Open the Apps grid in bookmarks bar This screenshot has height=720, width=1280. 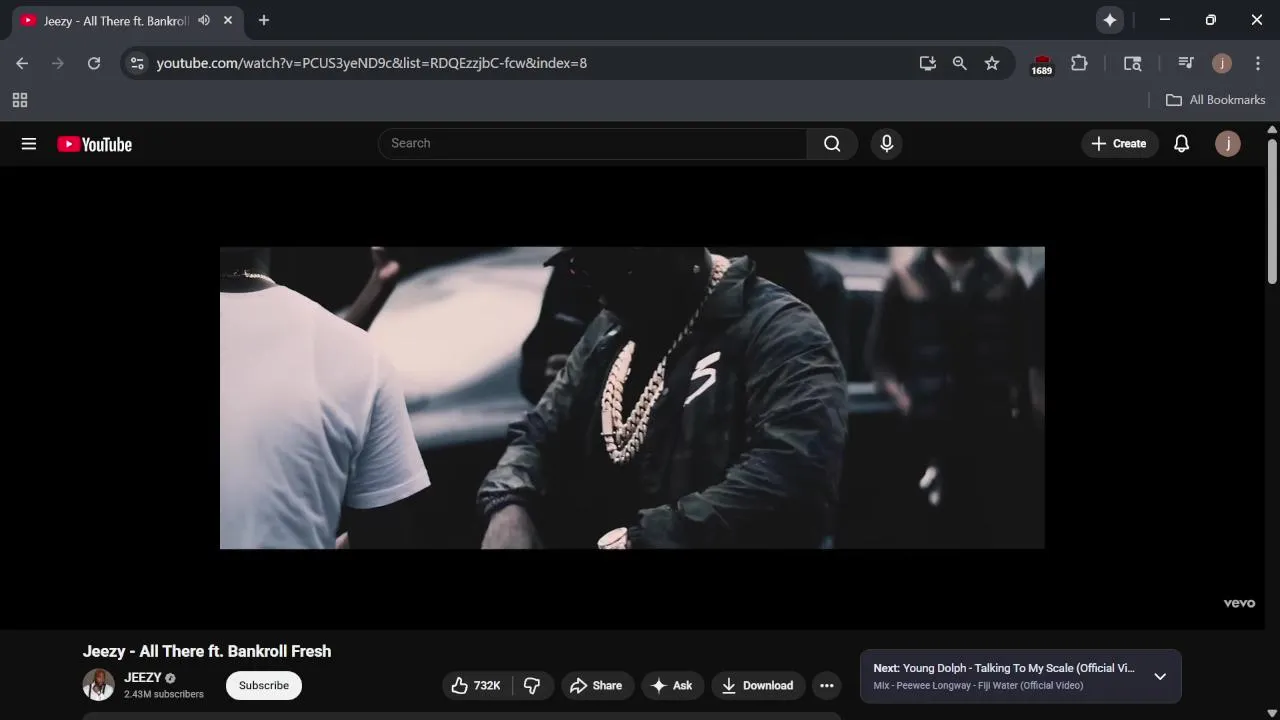point(20,100)
